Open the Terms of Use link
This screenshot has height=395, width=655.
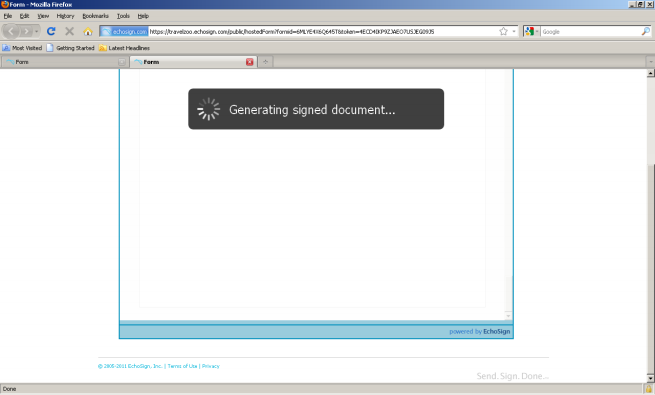(x=182, y=366)
